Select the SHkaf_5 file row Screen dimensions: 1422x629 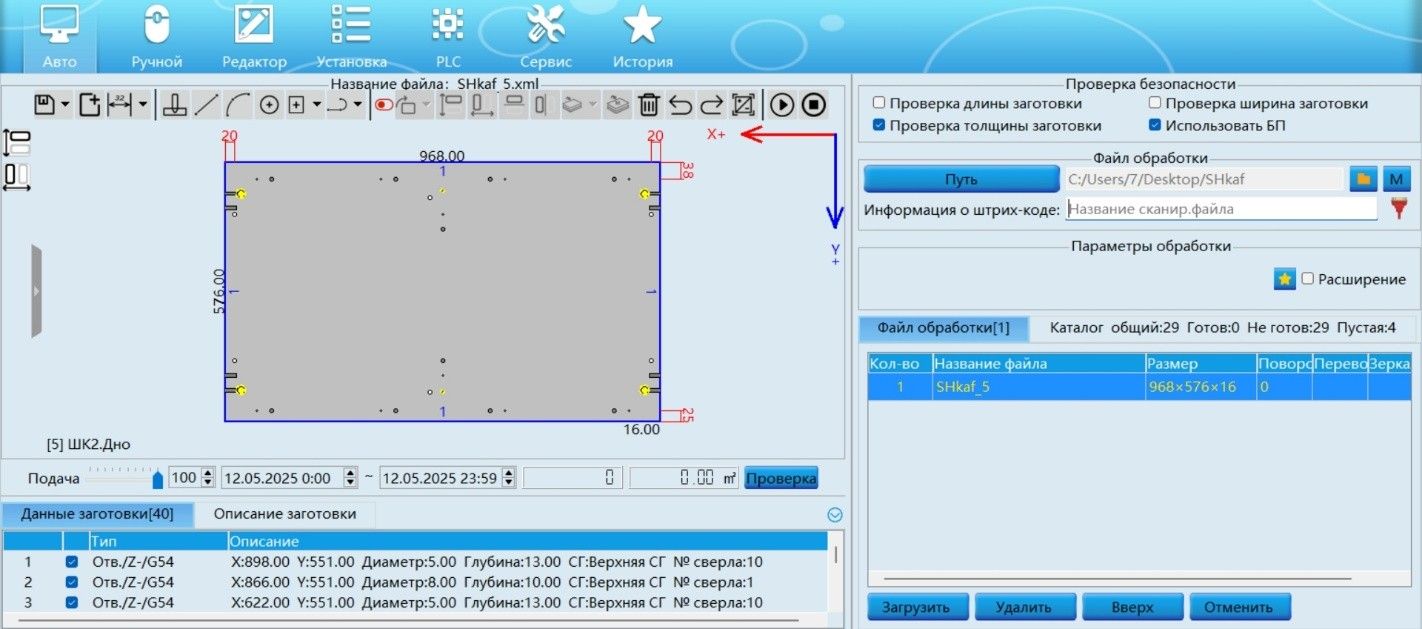tap(1139, 387)
